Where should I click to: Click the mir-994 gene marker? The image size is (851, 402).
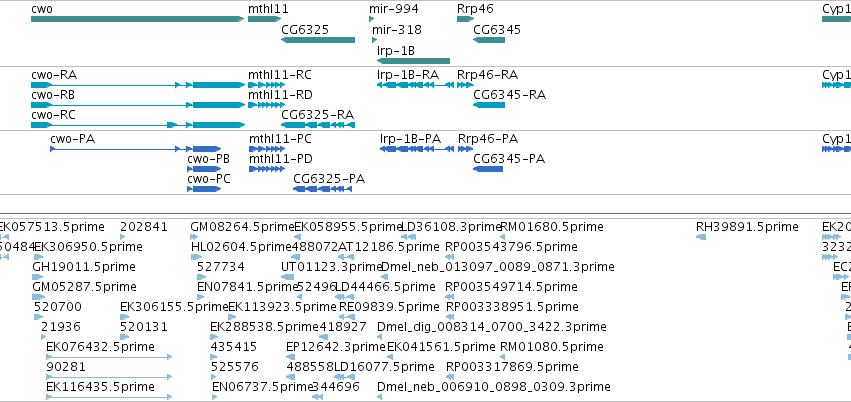click(x=372, y=19)
